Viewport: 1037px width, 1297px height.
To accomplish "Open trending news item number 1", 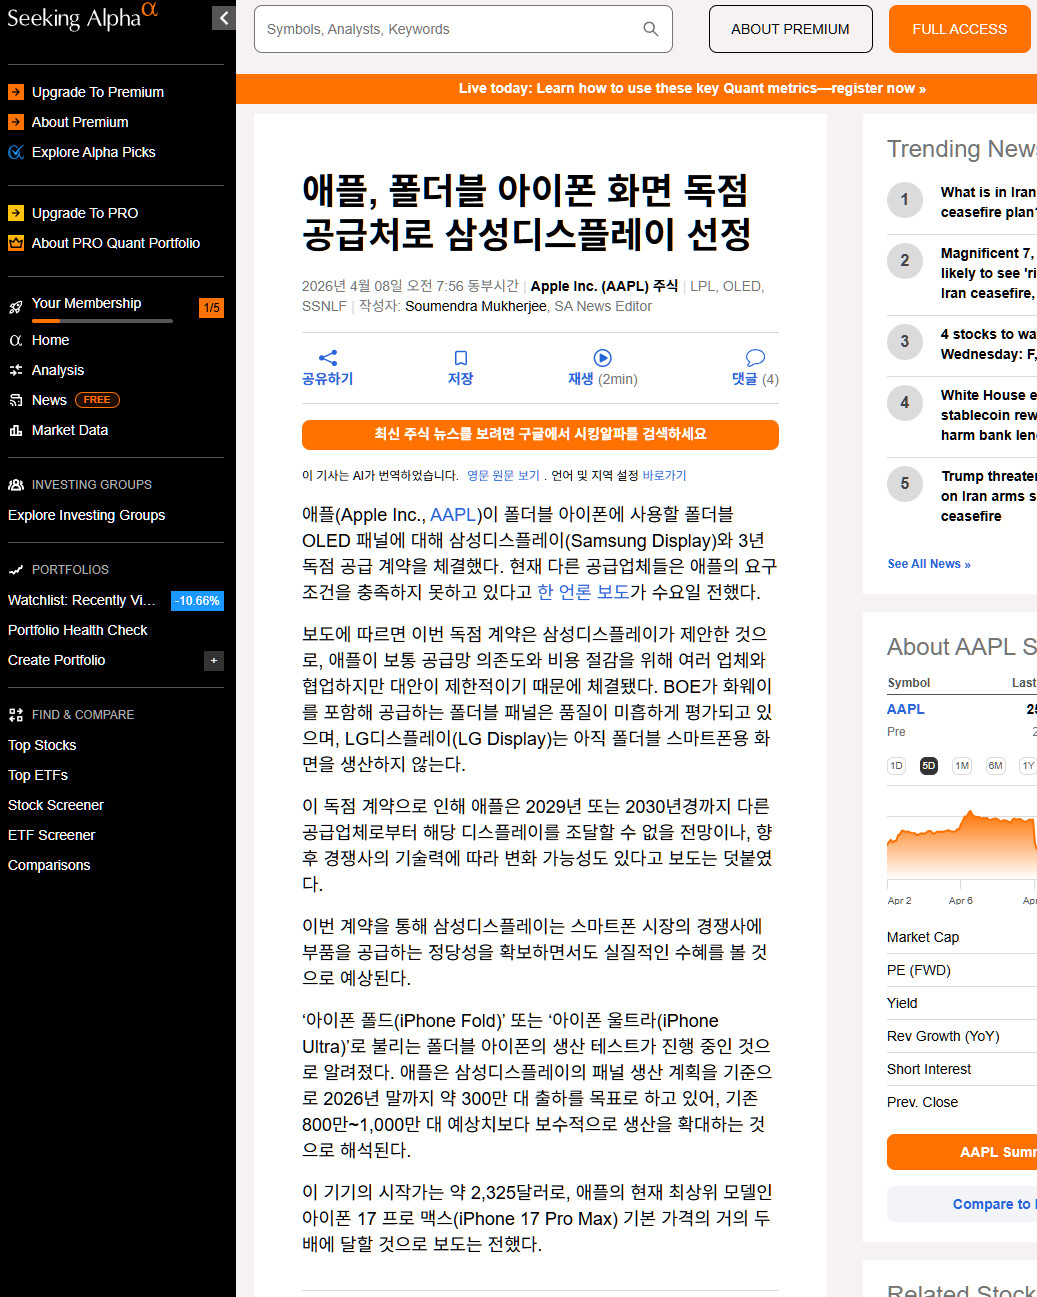I will (x=962, y=202).
